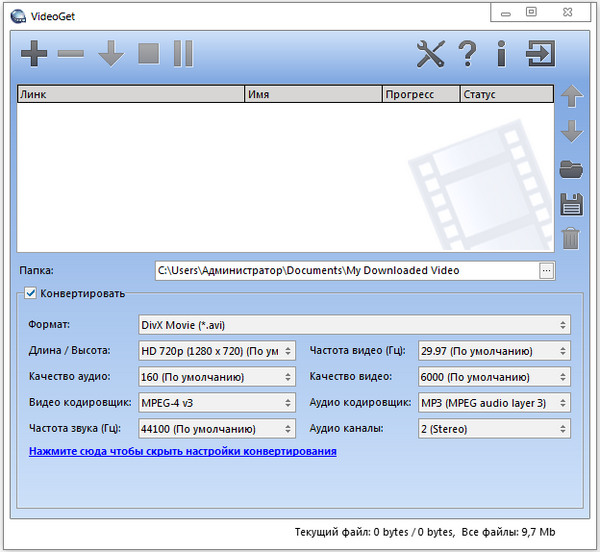
Task: Click the Линк column header
Action: pyautogui.click(x=130, y=95)
